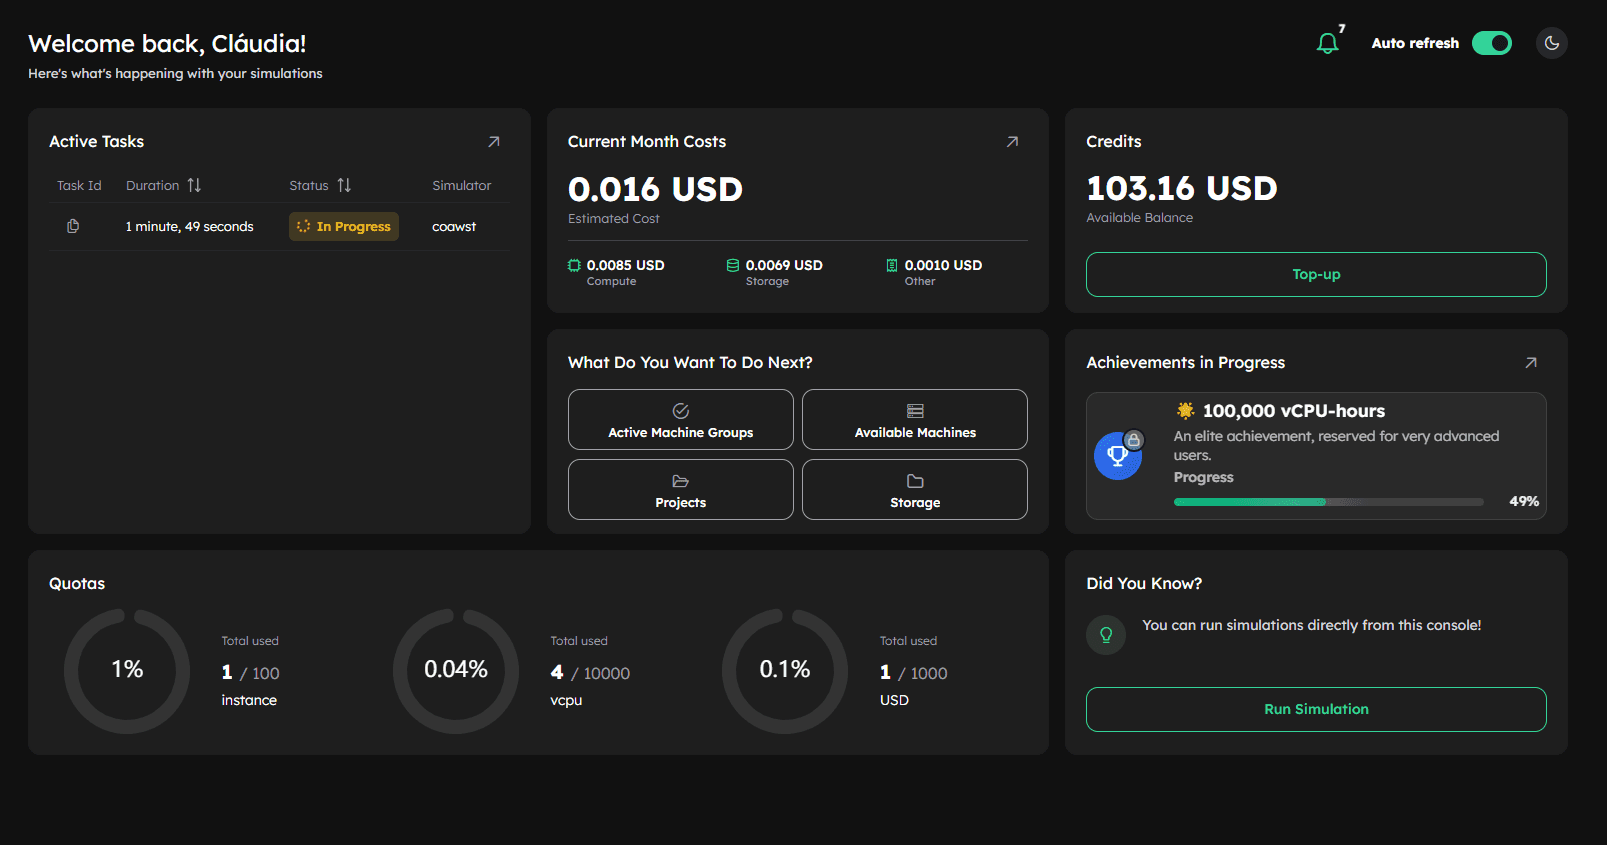Click the 49% progress value
Image resolution: width=1607 pixels, height=845 pixels.
tap(1524, 501)
